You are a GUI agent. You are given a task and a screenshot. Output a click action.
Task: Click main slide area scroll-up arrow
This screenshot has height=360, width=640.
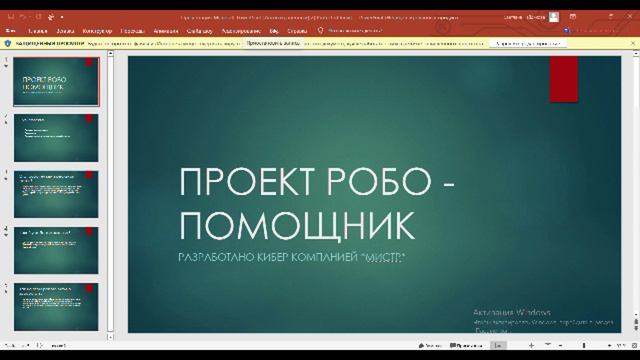point(636,53)
